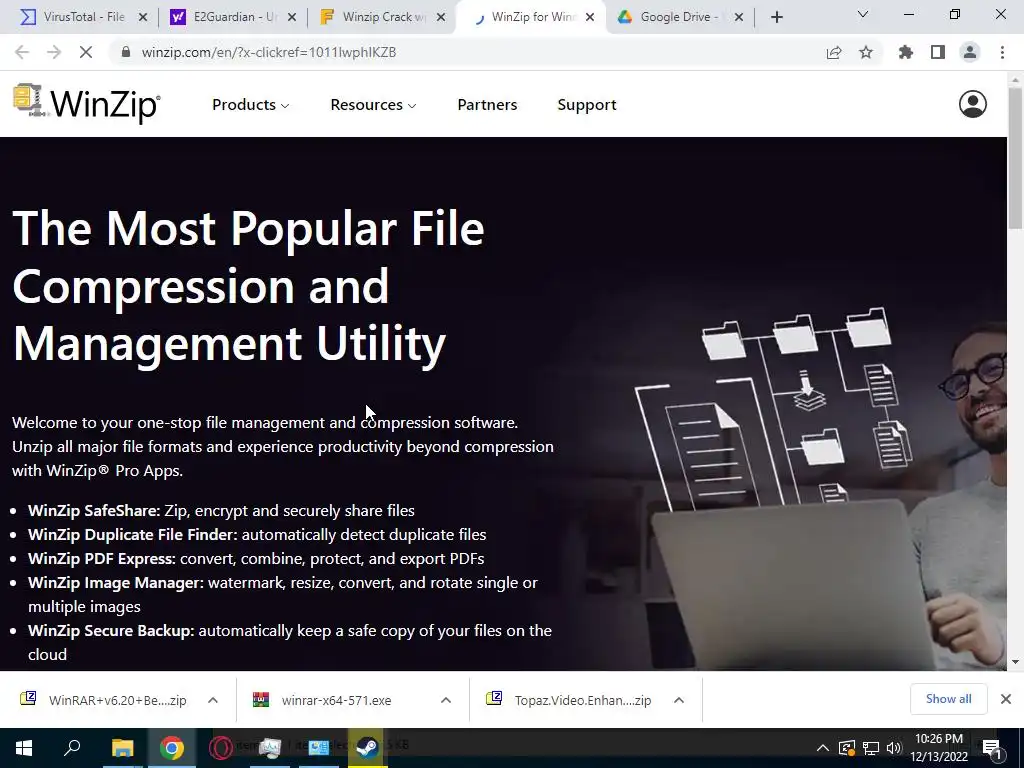Open the Chrome profile avatar
This screenshot has height=768, width=1024.
[x=970, y=52]
